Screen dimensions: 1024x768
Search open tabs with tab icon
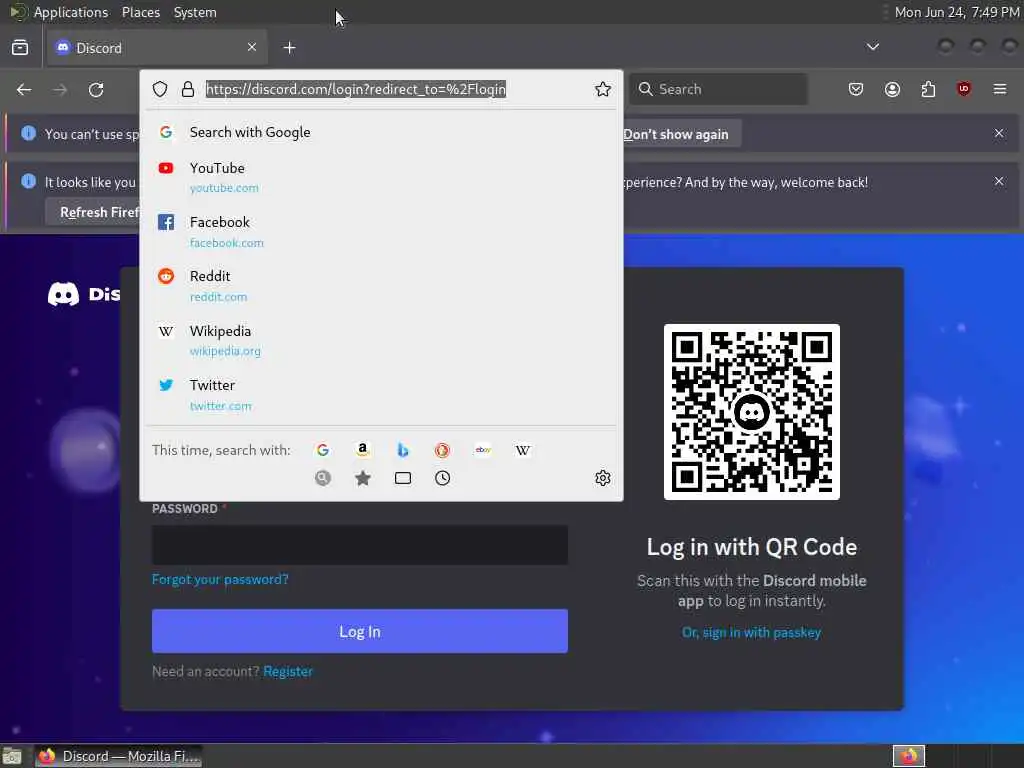(x=403, y=478)
